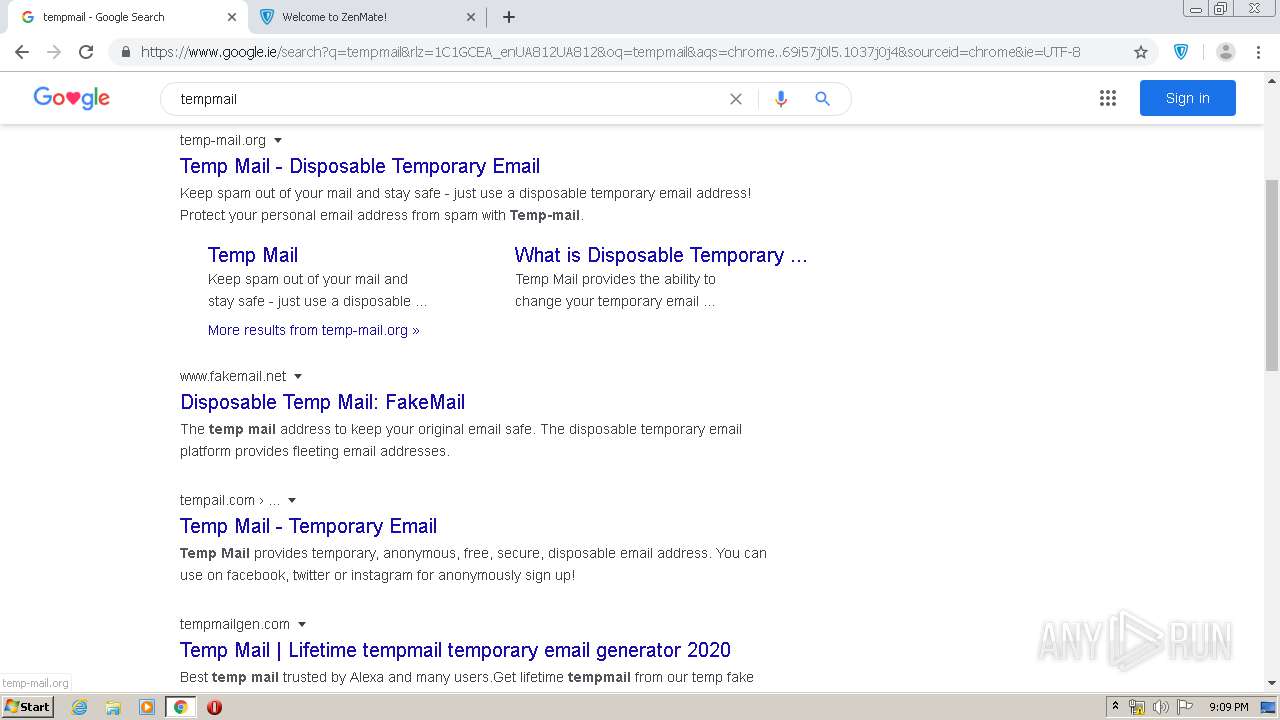Show hidden system tray icons
Image resolution: width=1280 pixels, height=720 pixels.
pyautogui.click(x=1115, y=707)
